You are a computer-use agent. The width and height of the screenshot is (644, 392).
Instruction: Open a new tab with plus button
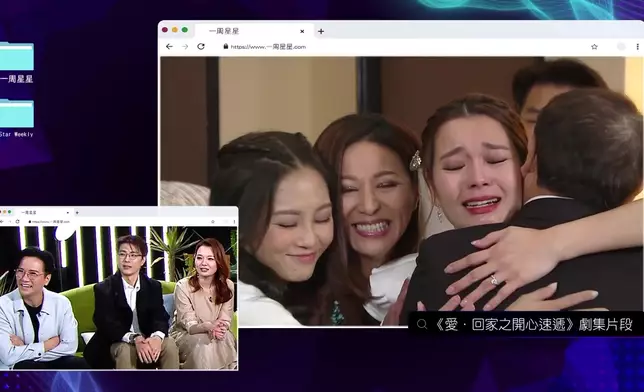pos(321,31)
